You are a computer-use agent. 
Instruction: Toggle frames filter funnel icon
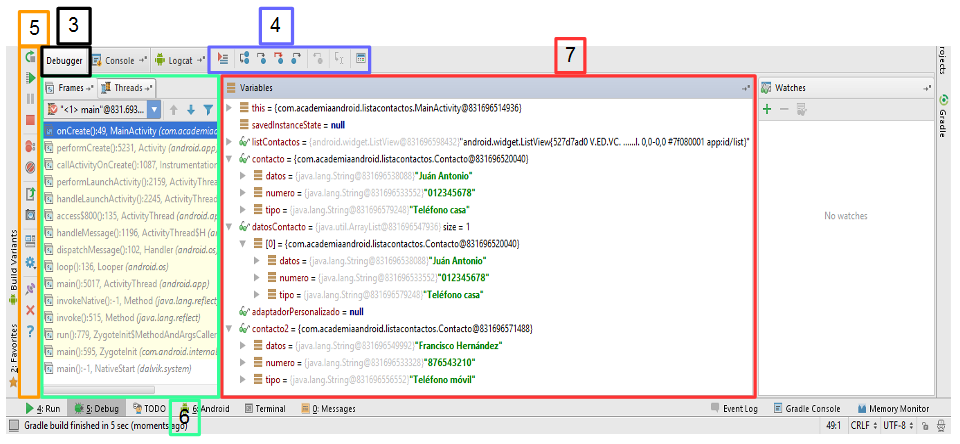click(x=208, y=110)
